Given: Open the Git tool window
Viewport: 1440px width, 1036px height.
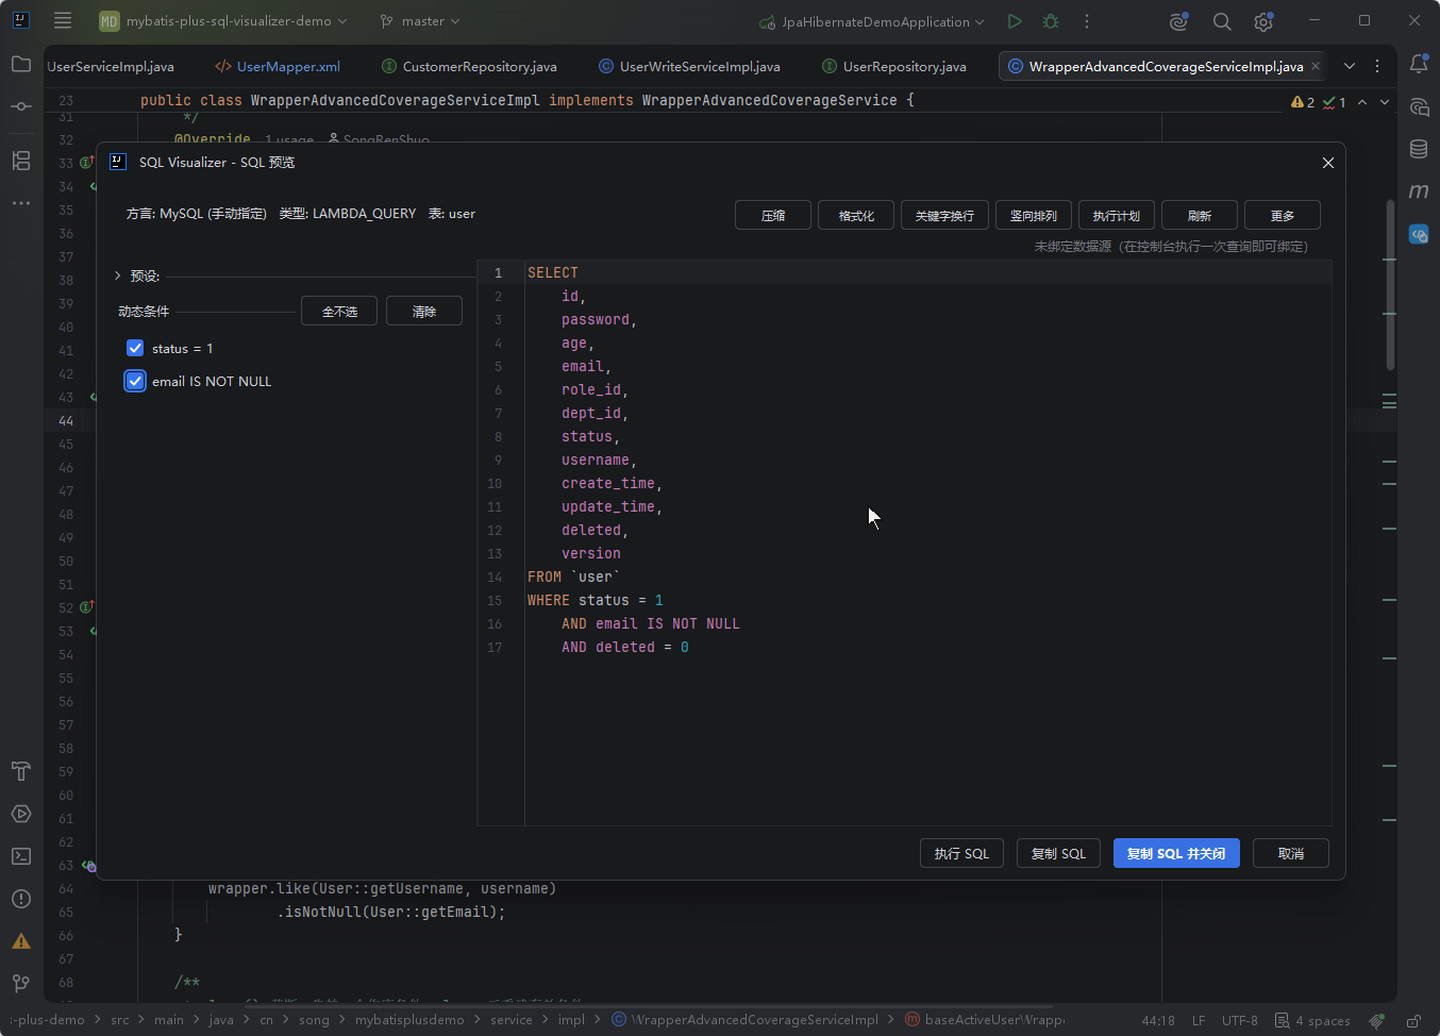Looking at the screenshot, I should [x=21, y=984].
